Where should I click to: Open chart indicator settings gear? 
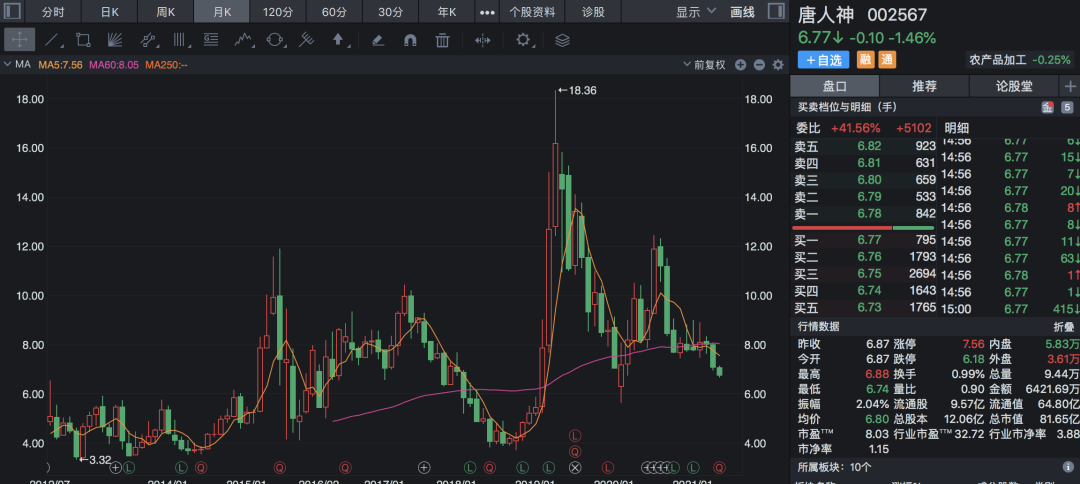[x=778, y=65]
